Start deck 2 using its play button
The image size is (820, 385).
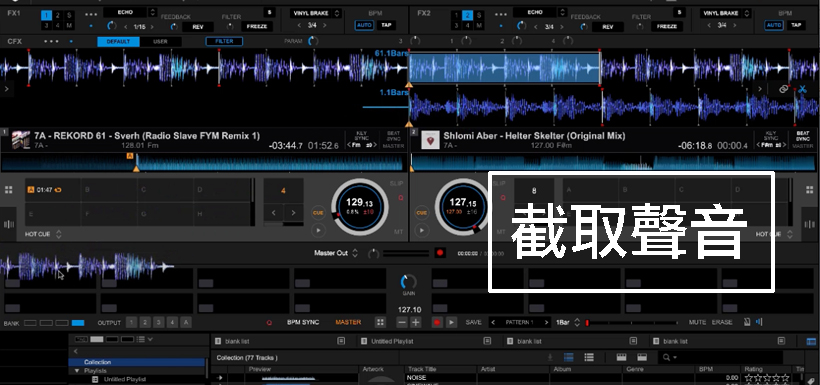[422, 230]
